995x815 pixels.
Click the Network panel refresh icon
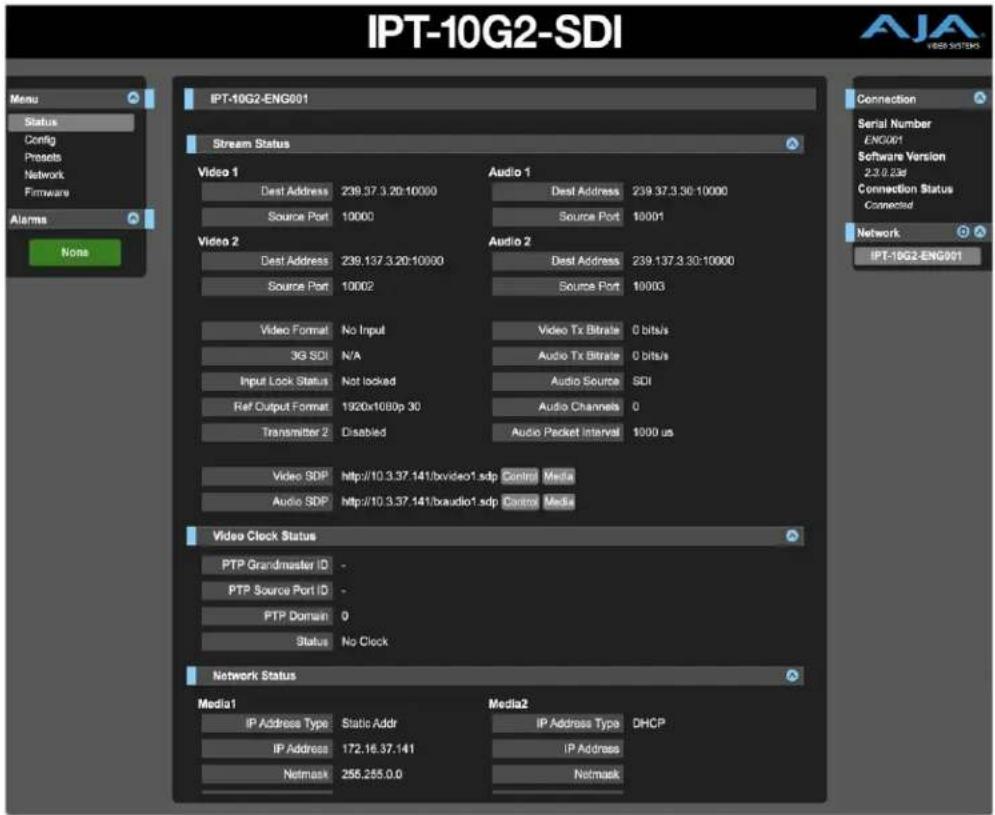point(963,232)
